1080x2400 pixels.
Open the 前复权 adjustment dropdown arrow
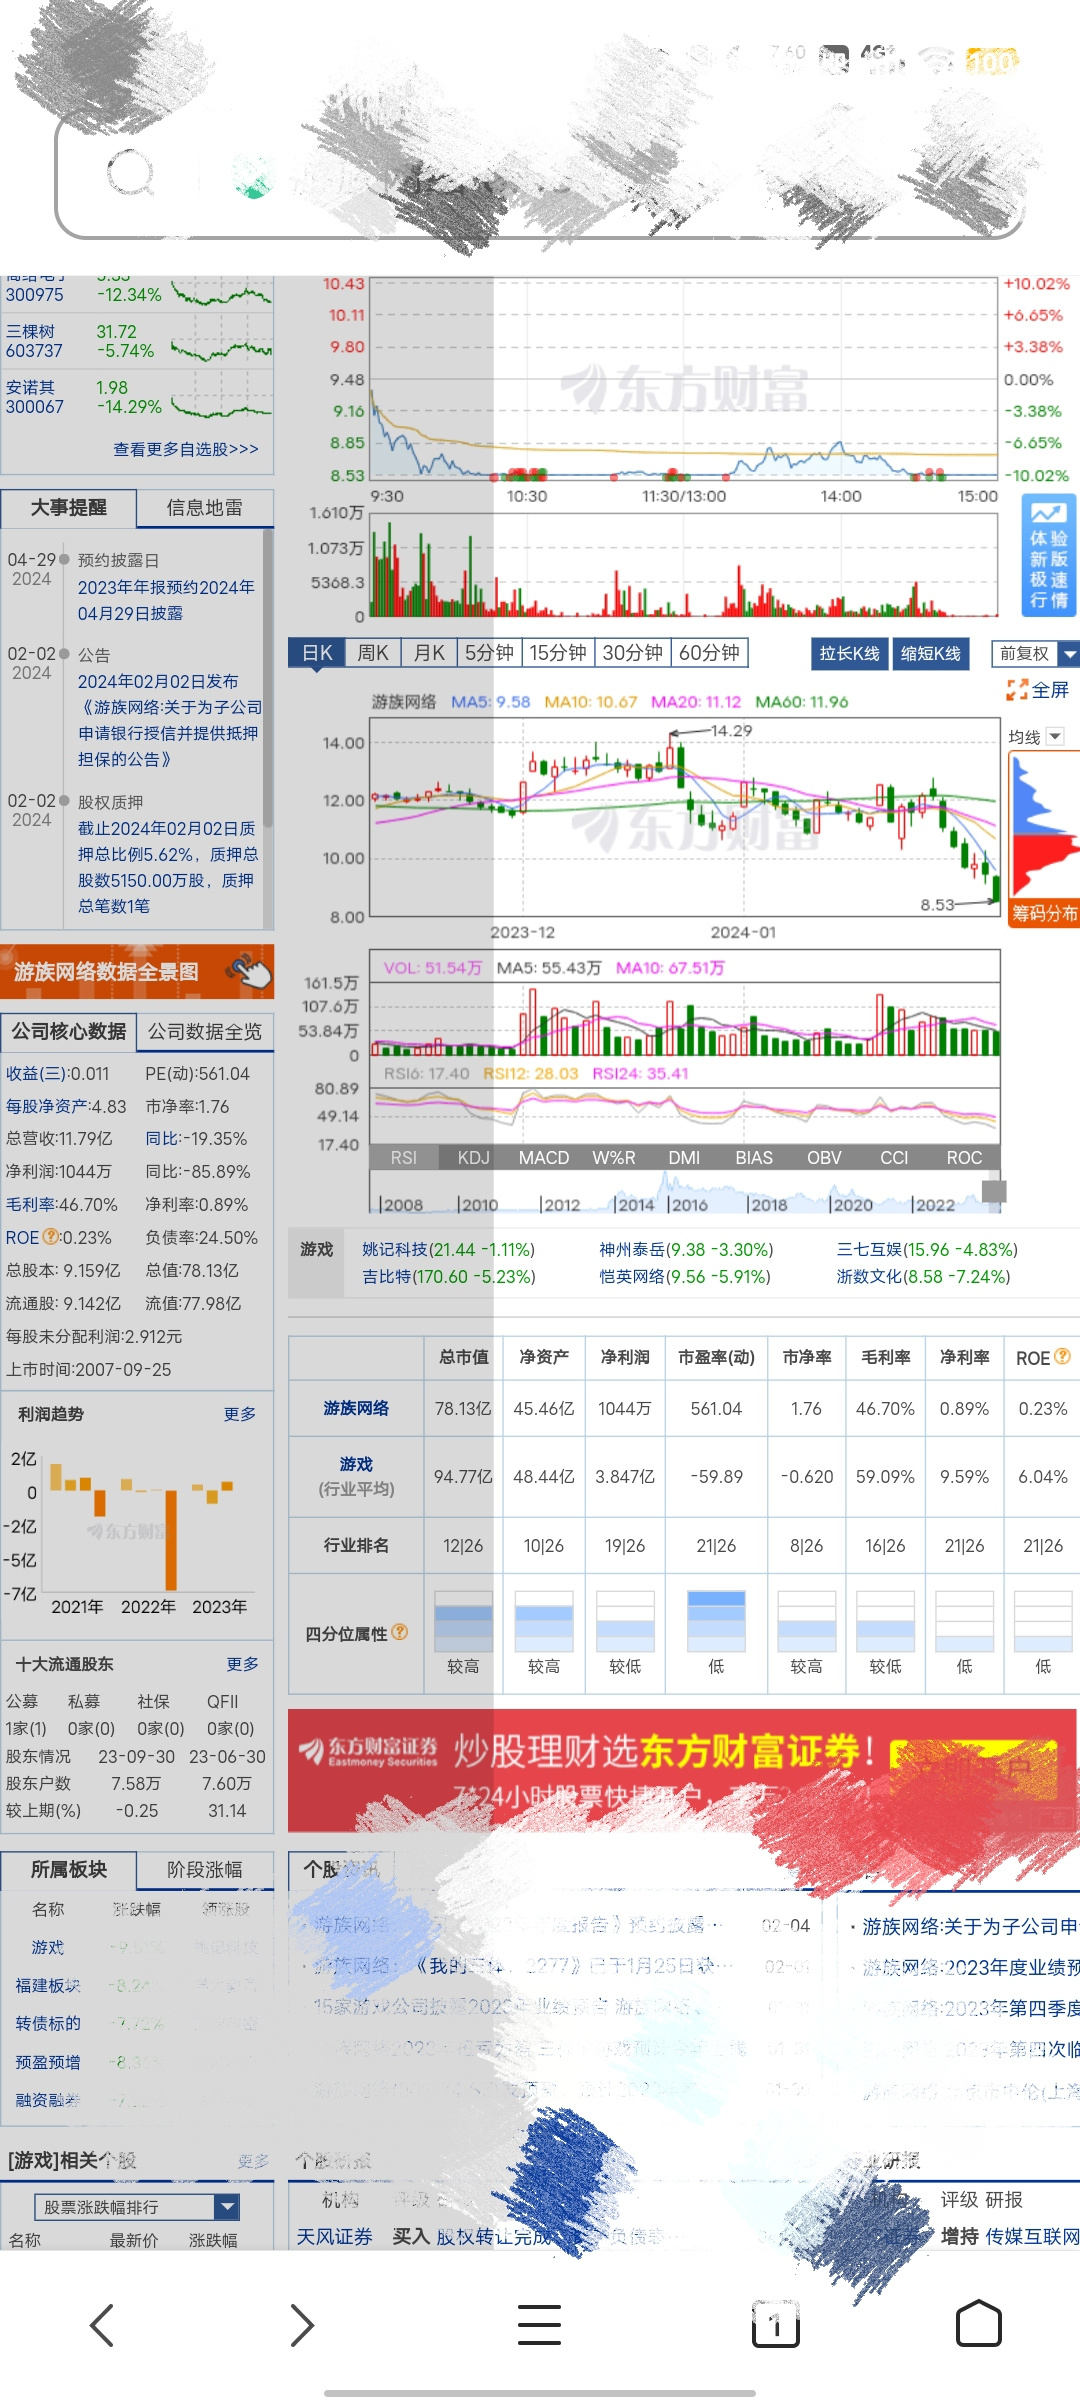click(1069, 654)
